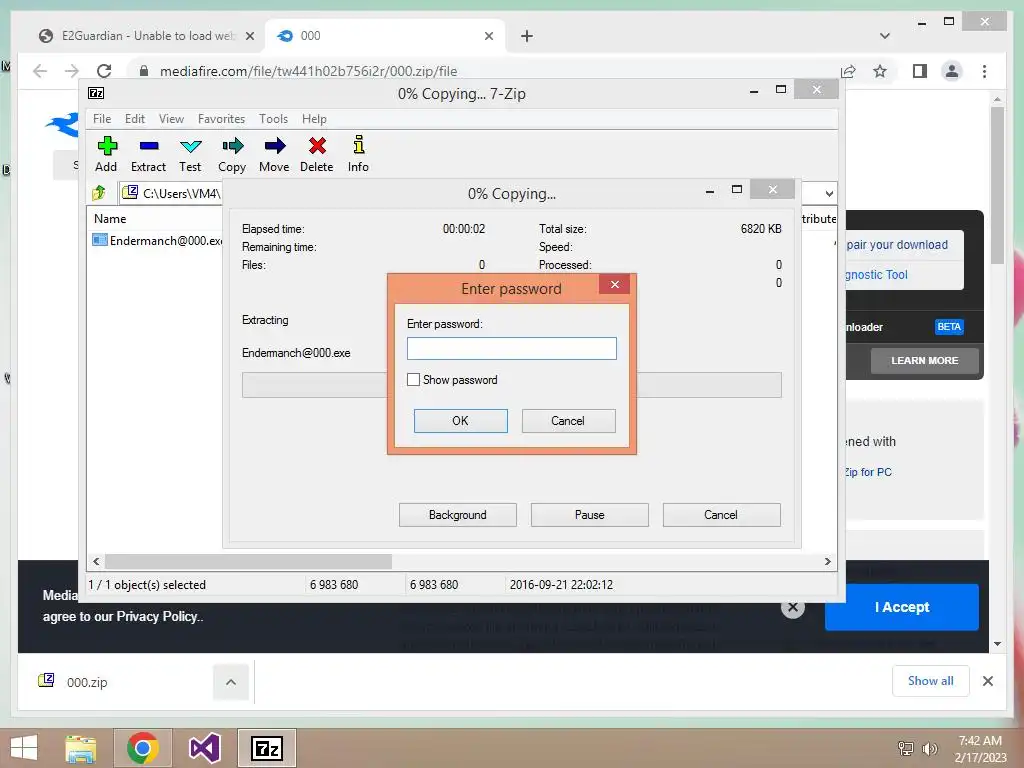This screenshot has height=768, width=1024.
Task: Click the 7-Zip horizontal scrollbar thumb
Action: pos(248,562)
